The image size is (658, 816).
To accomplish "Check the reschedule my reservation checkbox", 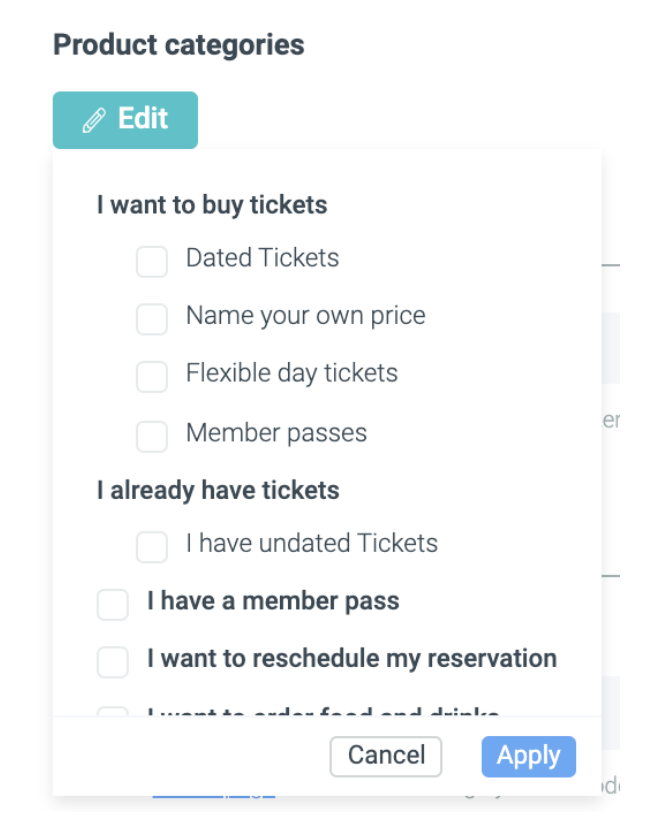I will click(113, 662).
